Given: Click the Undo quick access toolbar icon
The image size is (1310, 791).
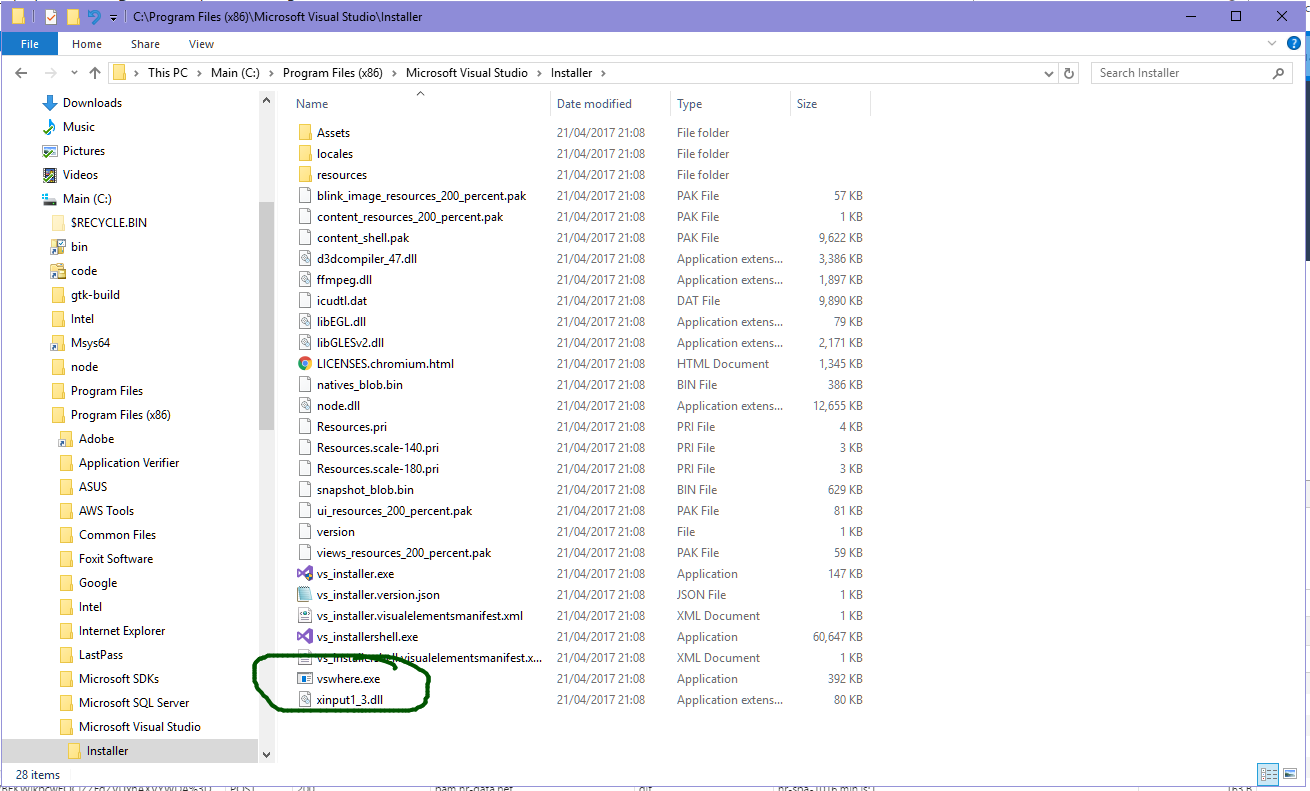Looking at the screenshot, I should pyautogui.click(x=94, y=16).
